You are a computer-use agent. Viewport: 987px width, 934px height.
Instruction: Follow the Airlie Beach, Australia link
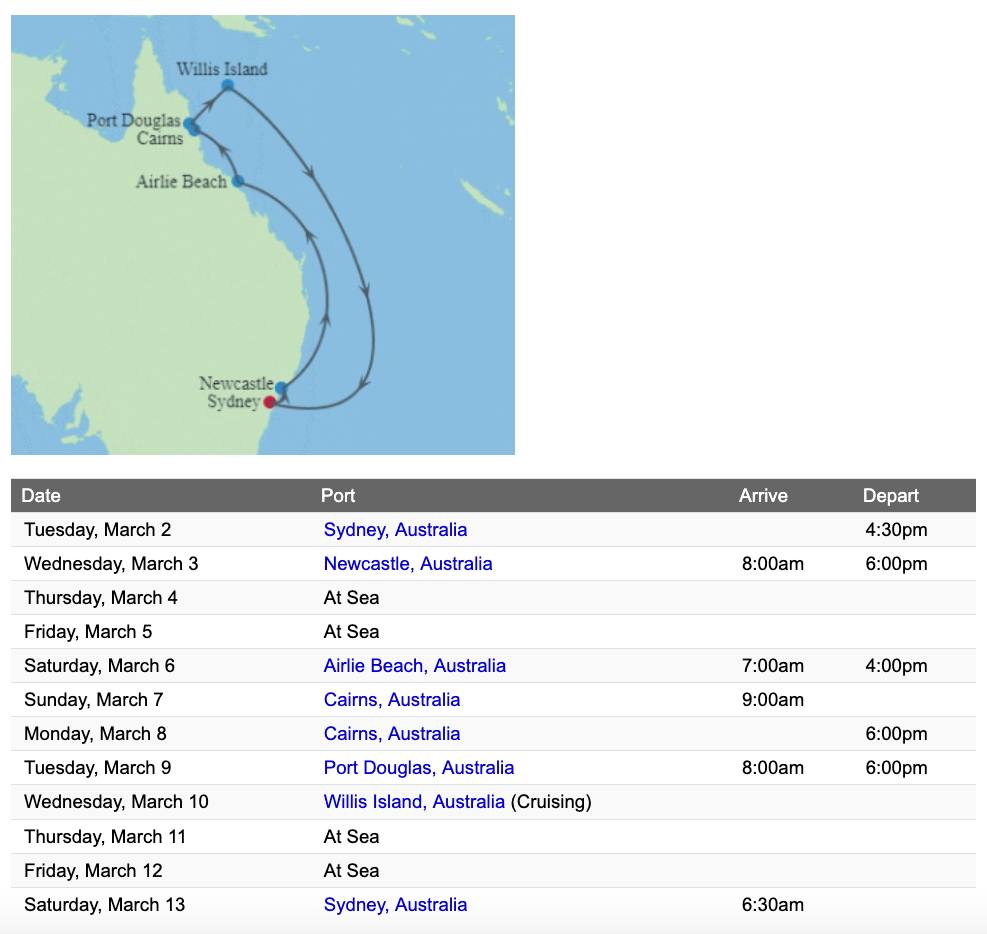[x=414, y=666]
